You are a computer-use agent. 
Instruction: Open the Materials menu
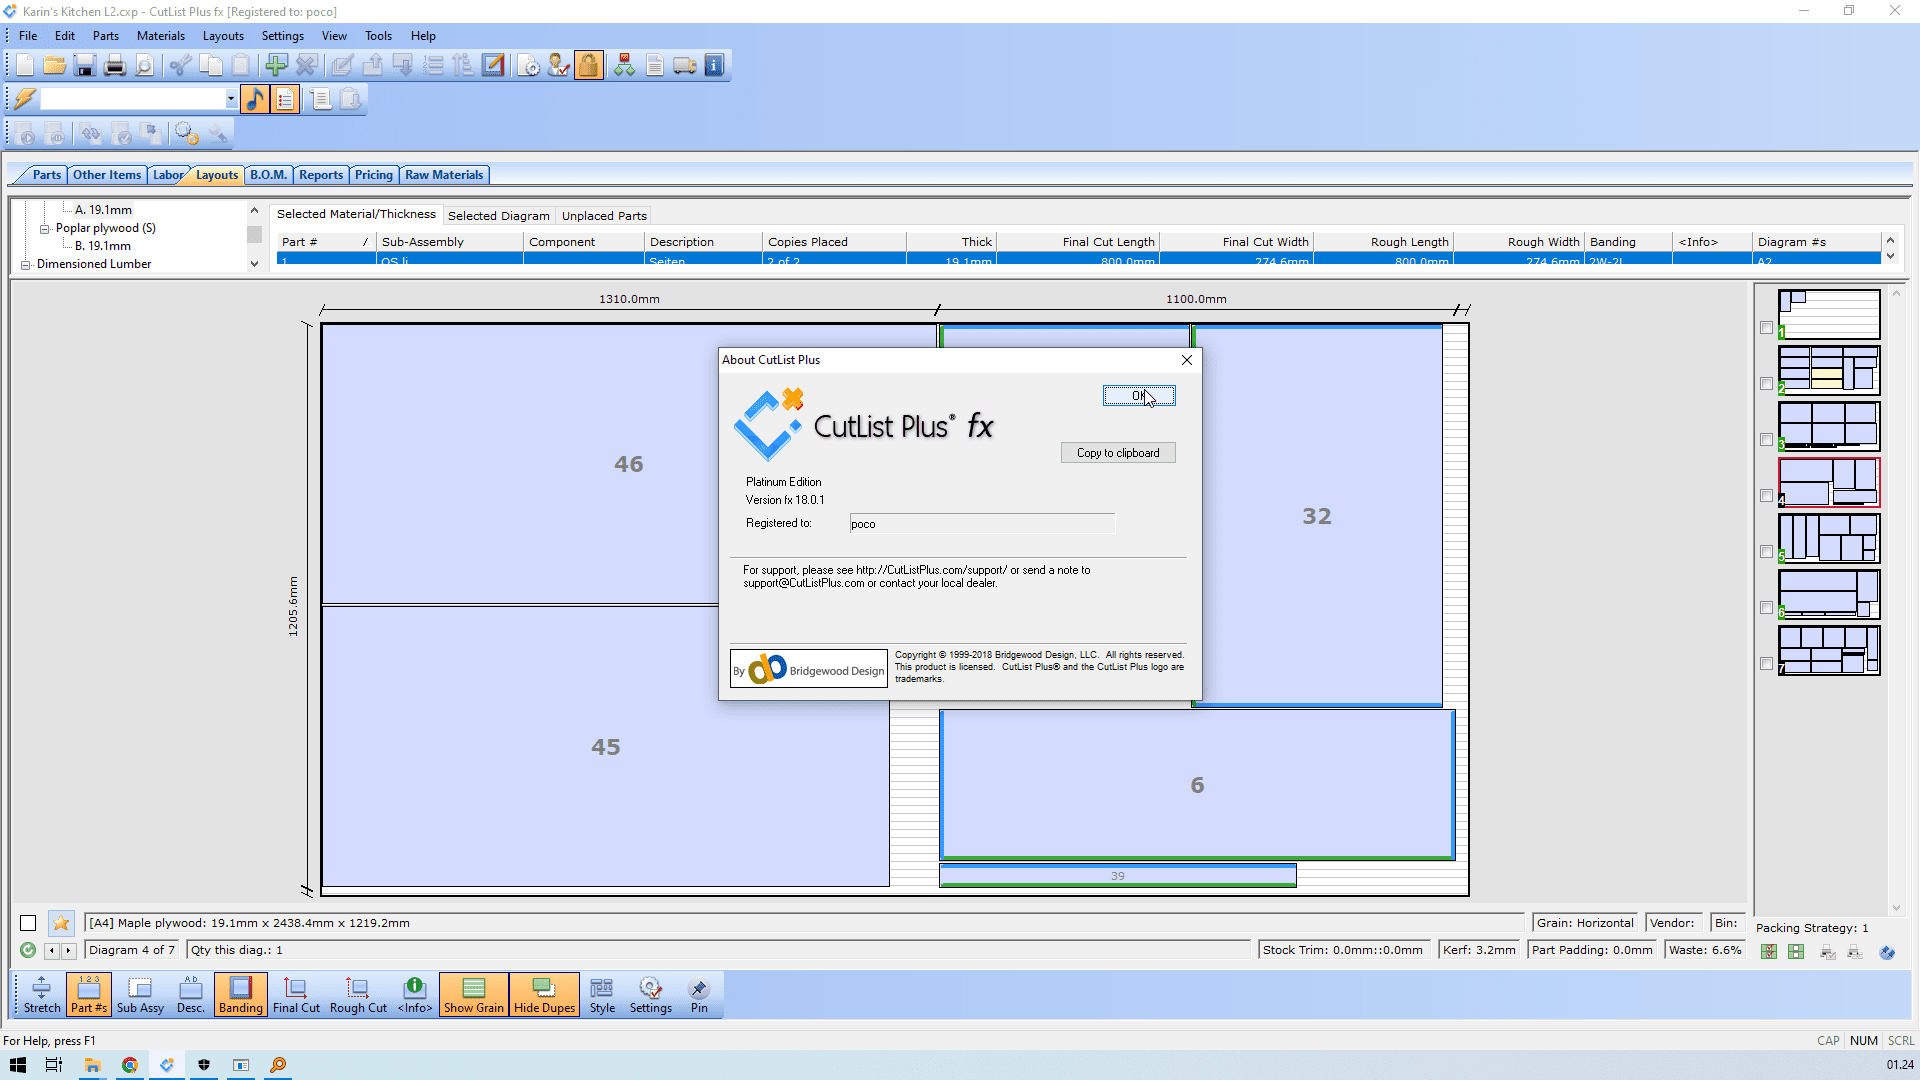[x=160, y=36]
